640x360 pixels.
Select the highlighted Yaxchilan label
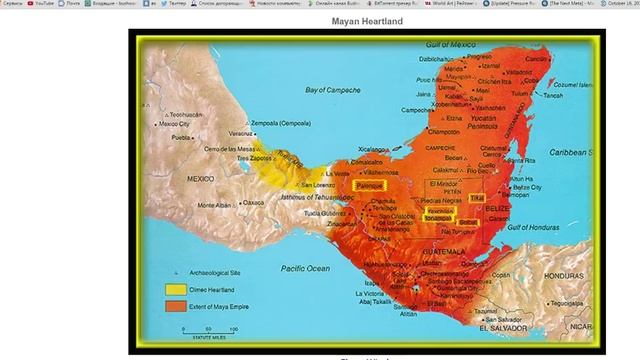(x=440, y=211)
